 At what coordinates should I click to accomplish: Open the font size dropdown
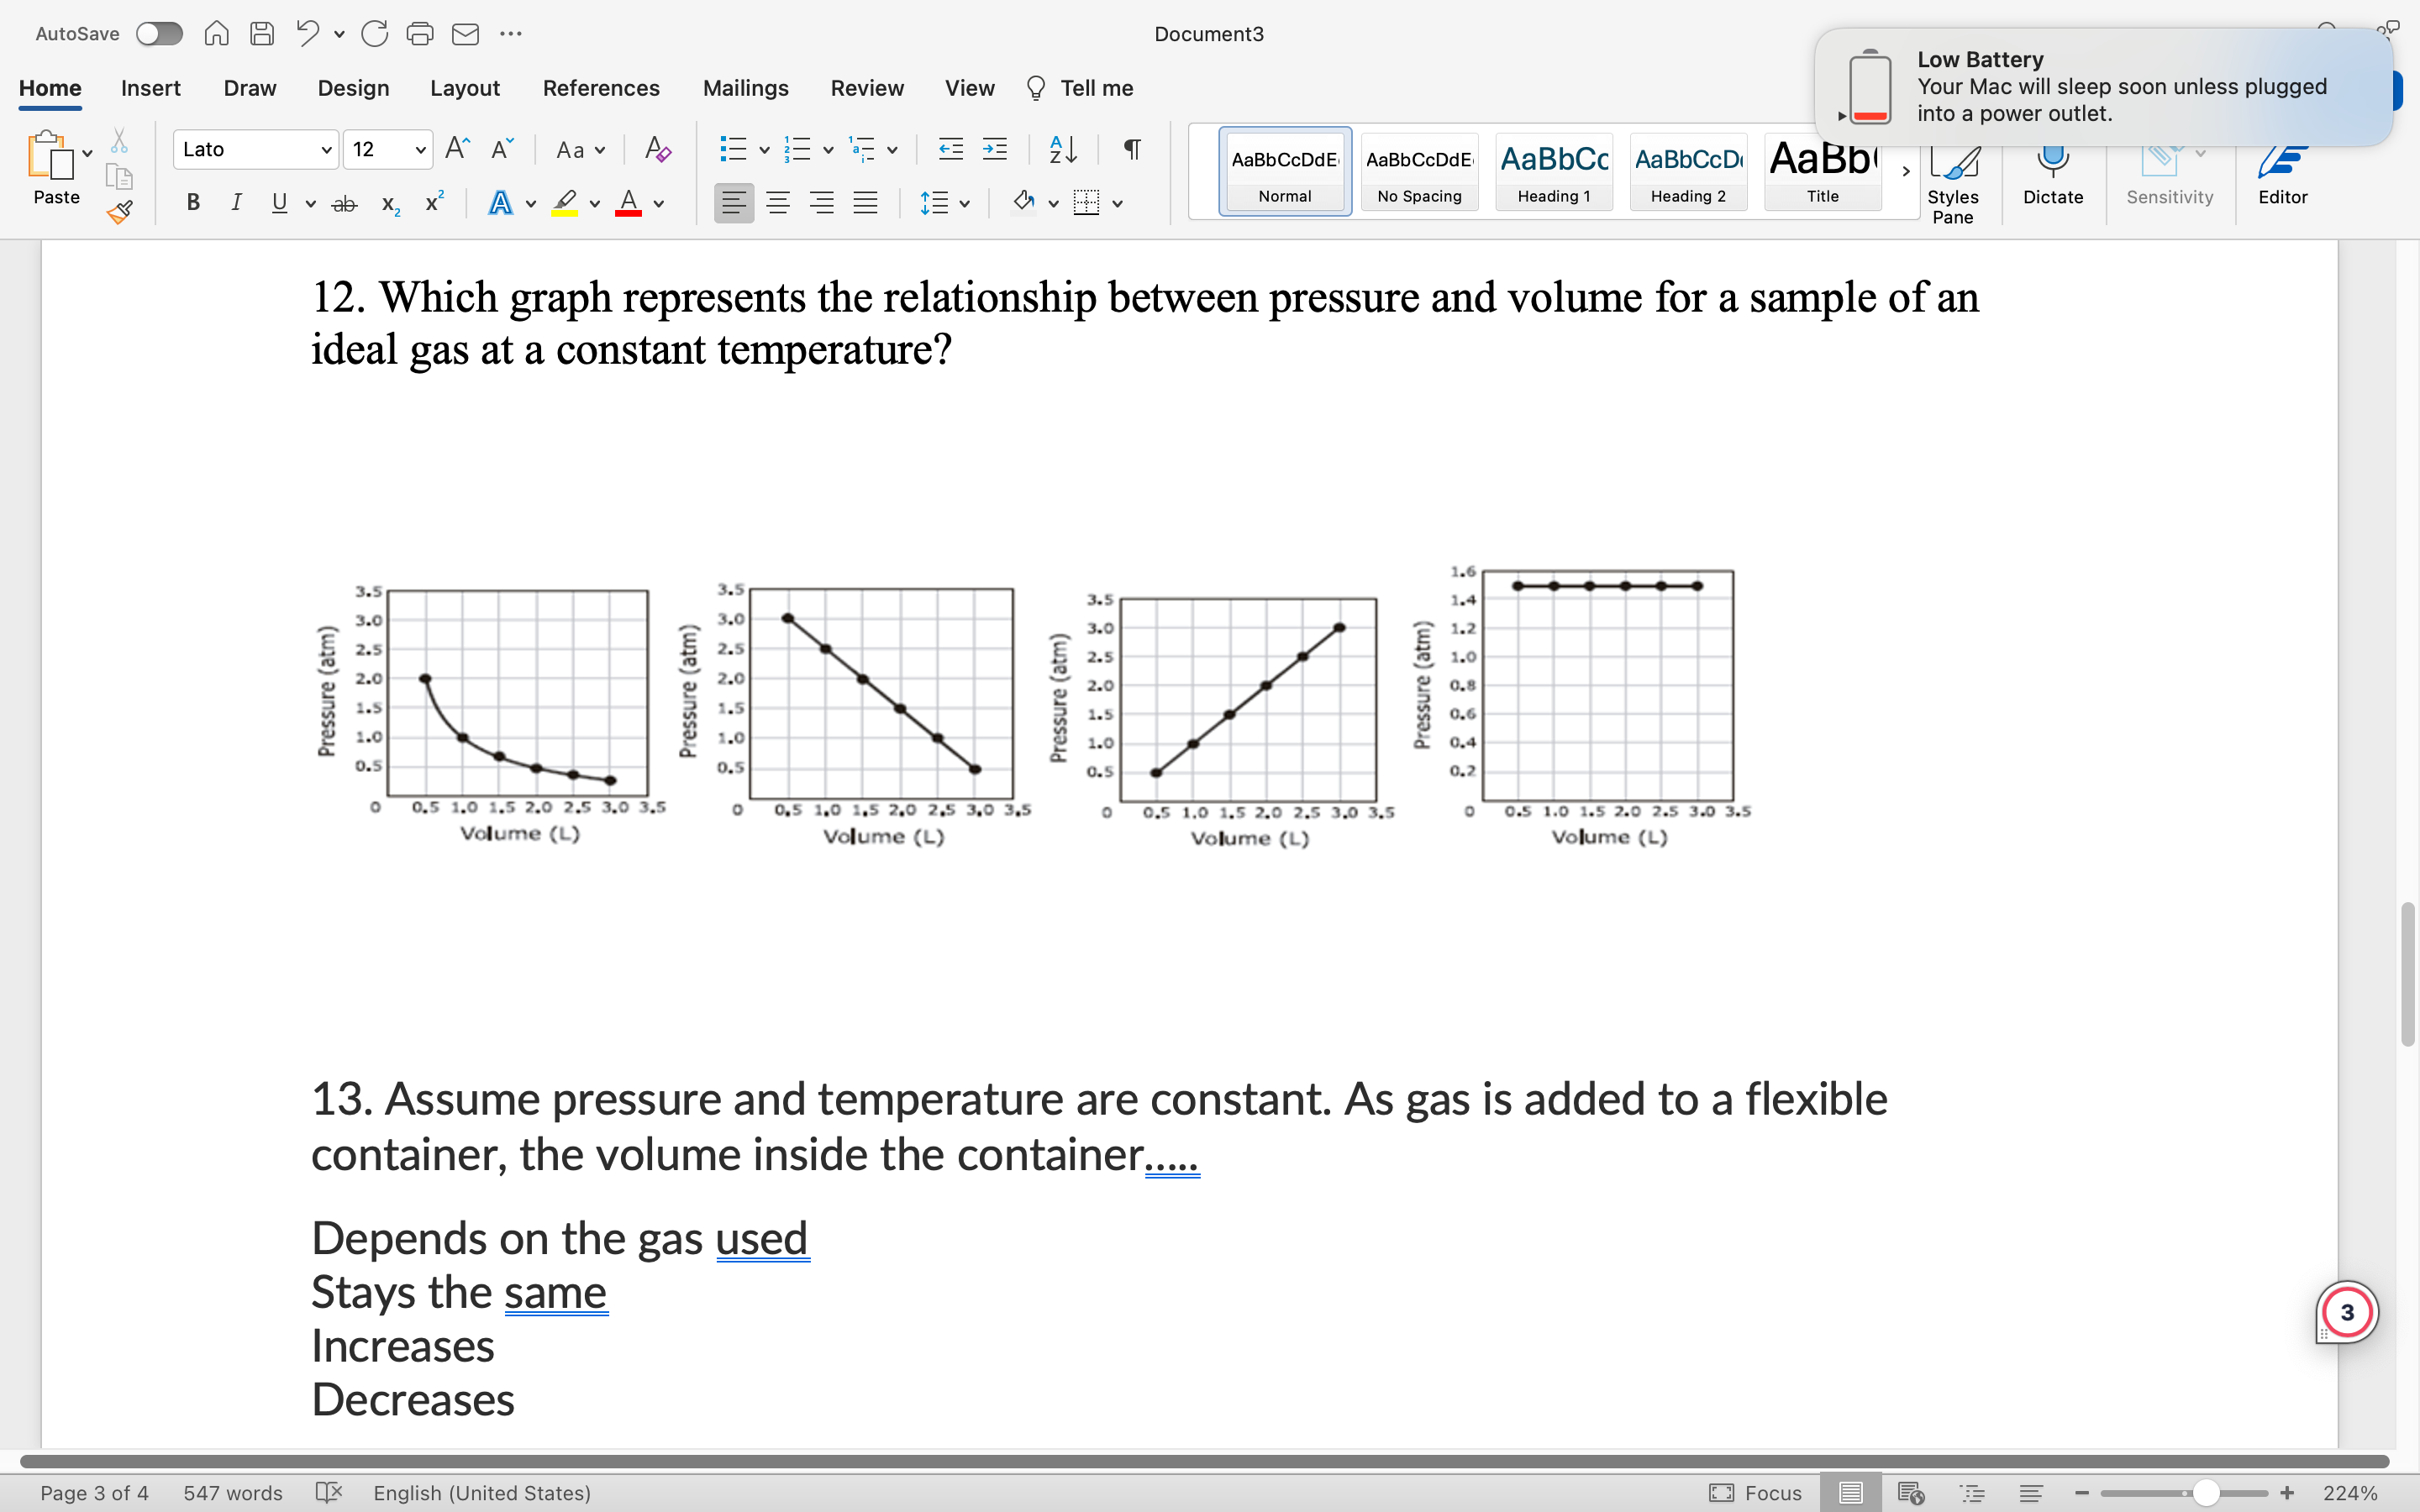tap(421, 150)
